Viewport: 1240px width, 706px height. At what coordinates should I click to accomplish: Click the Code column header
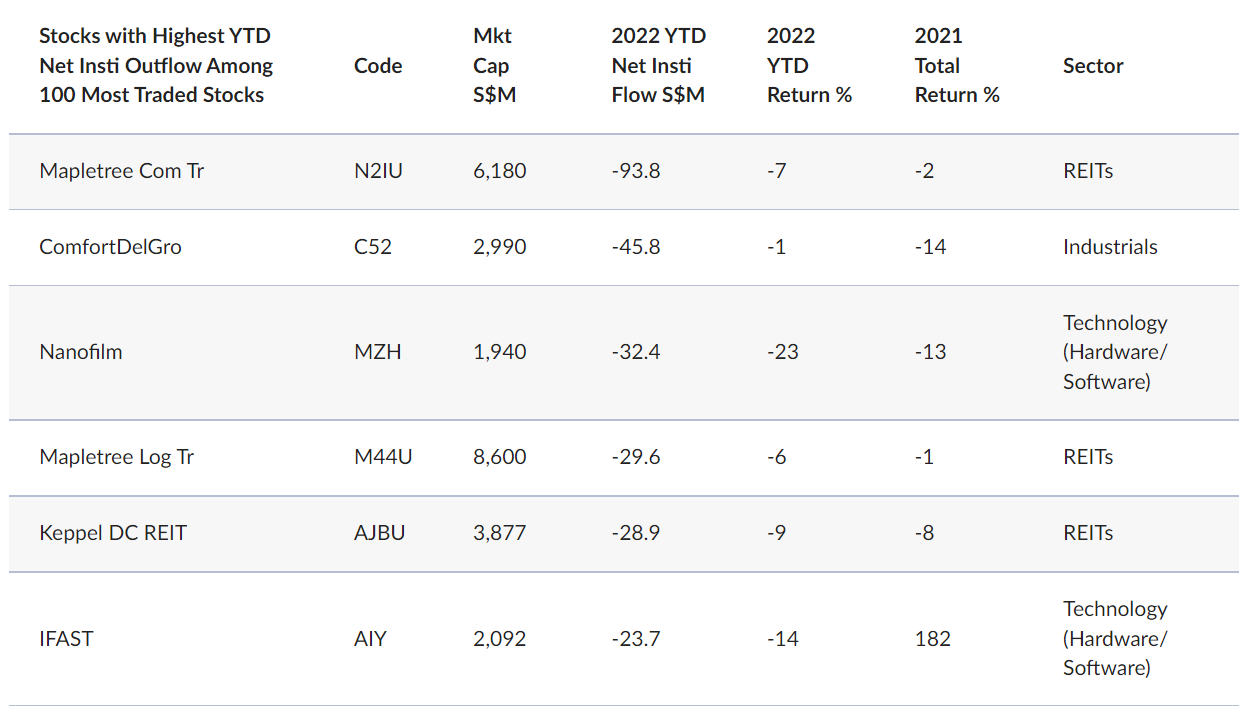(378, 66)
